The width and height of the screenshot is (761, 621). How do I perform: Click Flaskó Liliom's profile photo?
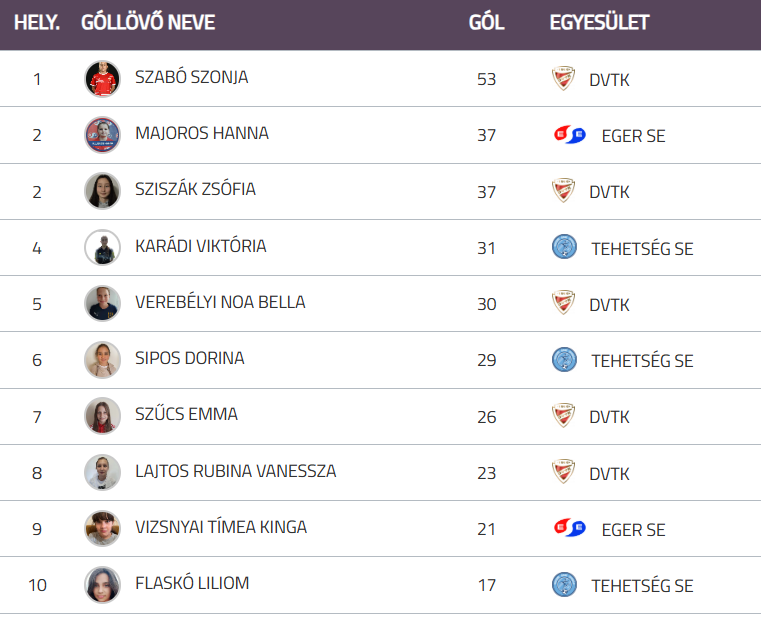(x=102, y=584)
